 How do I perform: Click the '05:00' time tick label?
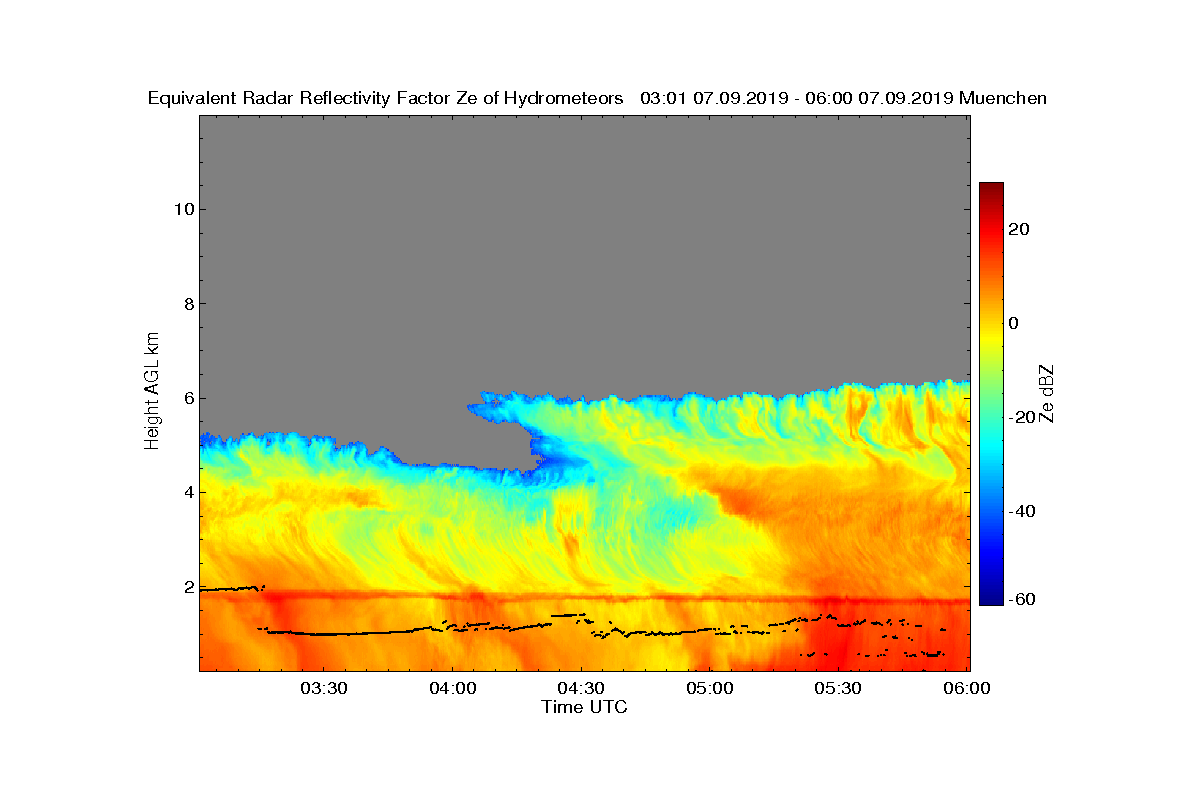pyautogui.click(x=710, y=688)
